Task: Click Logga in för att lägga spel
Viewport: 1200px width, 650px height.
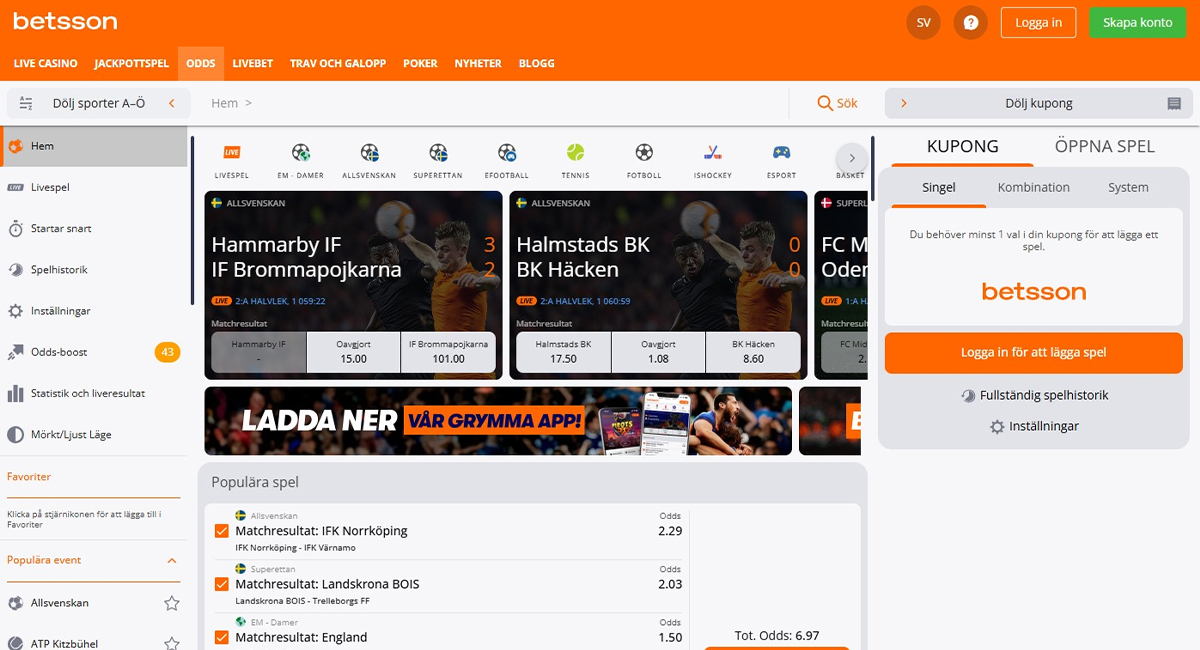Action: click(x=1033, y=353)
